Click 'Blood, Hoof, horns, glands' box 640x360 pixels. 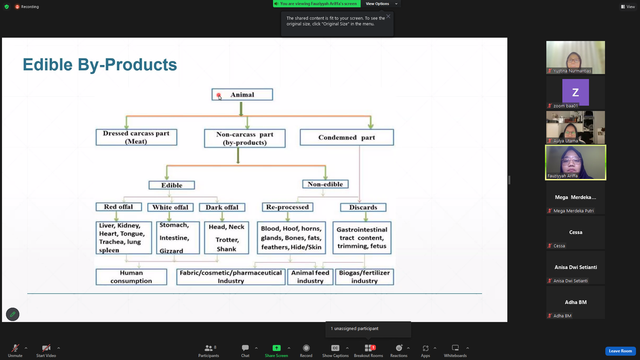click(x=291, y=238)
